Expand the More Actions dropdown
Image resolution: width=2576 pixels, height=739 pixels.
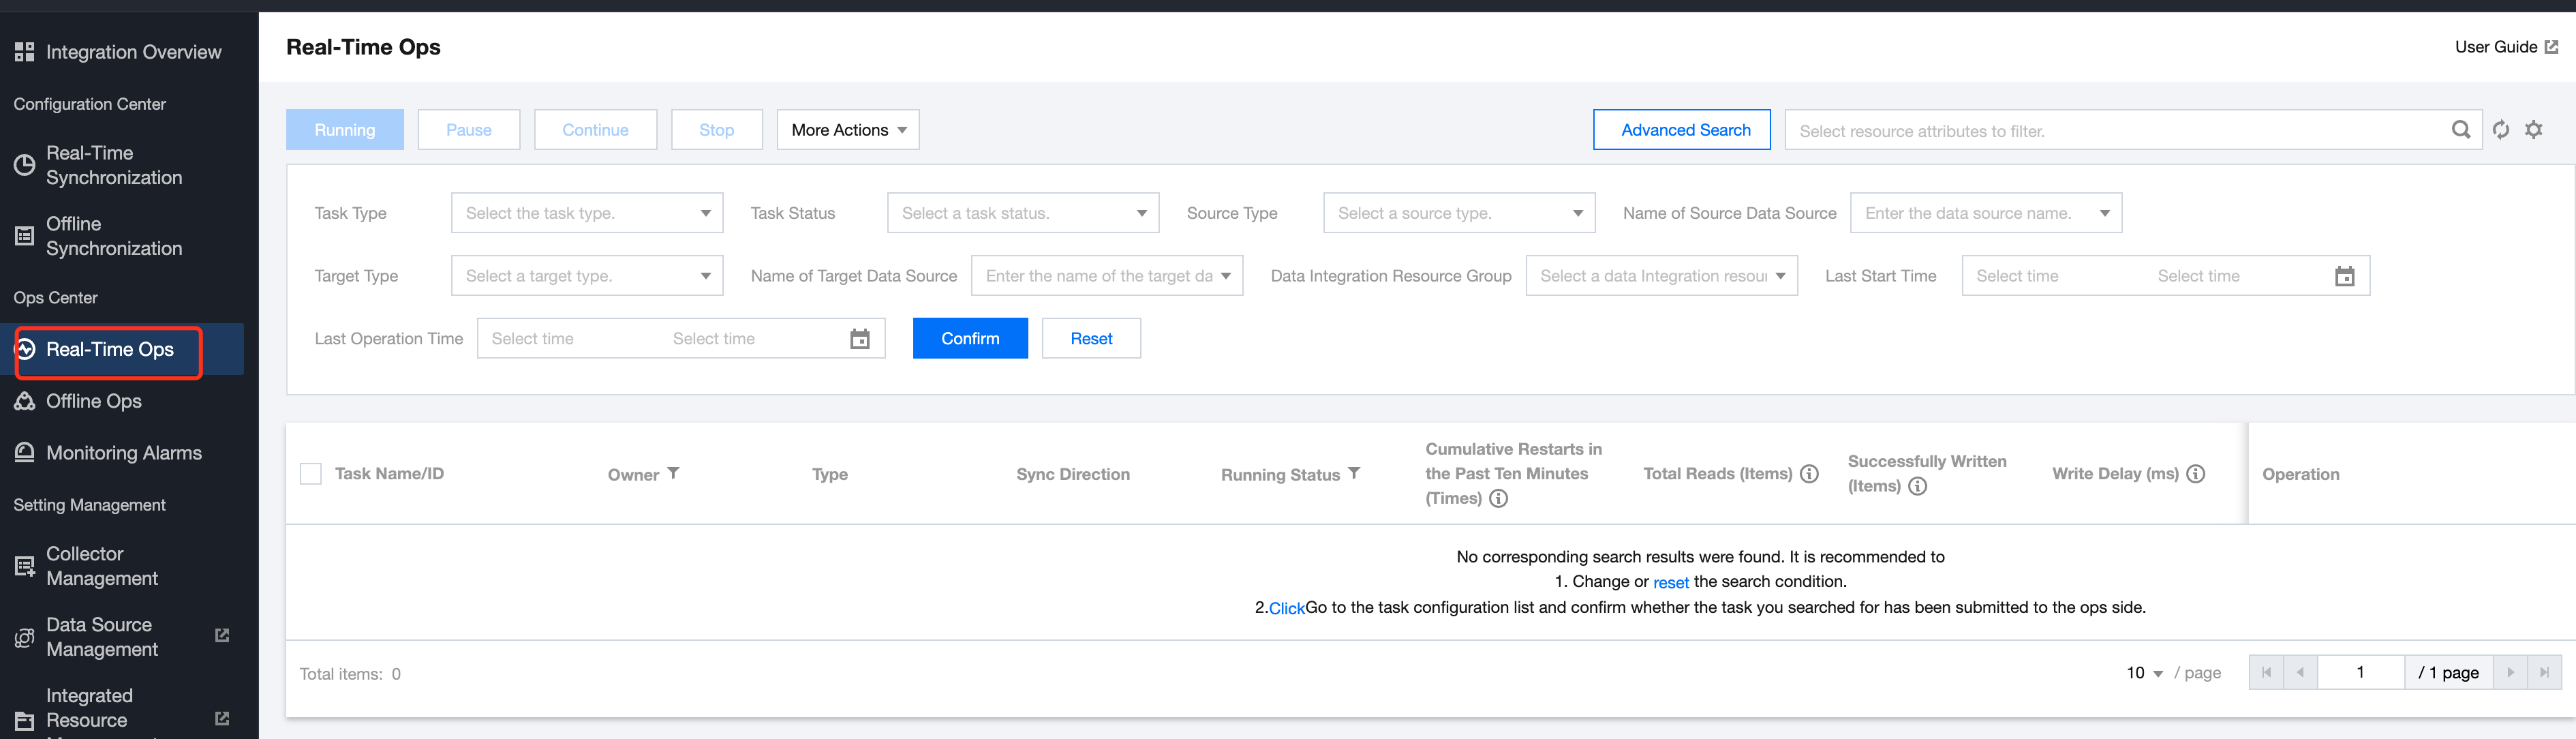coord(847,130)
